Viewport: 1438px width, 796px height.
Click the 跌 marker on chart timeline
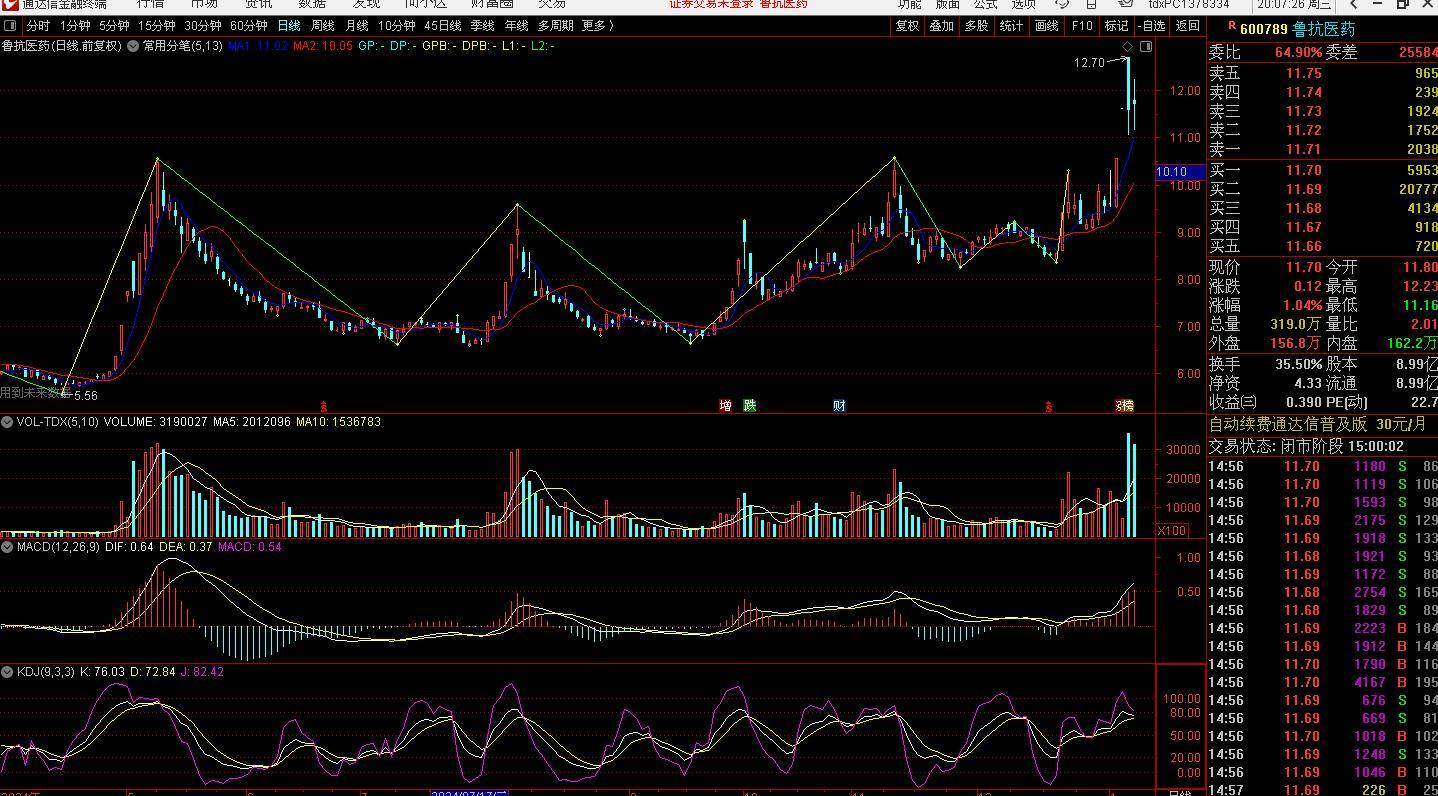point(750,405)
